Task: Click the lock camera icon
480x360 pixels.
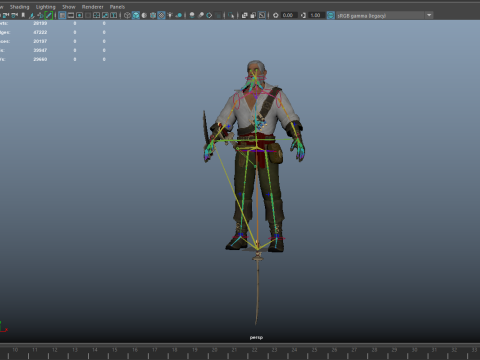Action: pyautogui.click(x=6, y=15)
